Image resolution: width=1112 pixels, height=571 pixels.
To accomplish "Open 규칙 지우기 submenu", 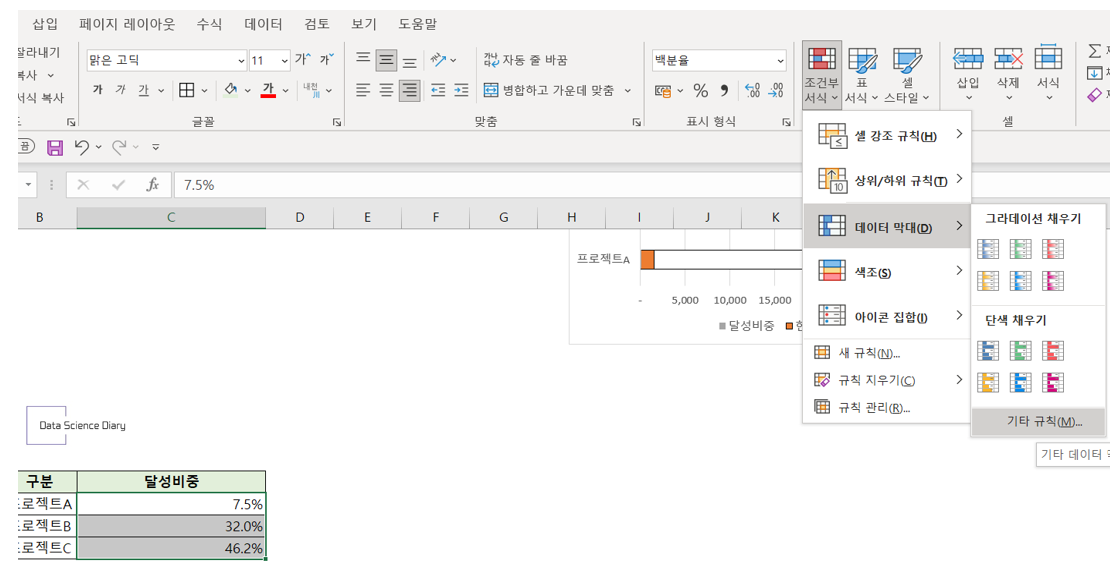I will pyautogui.click(x=886, y=380).
